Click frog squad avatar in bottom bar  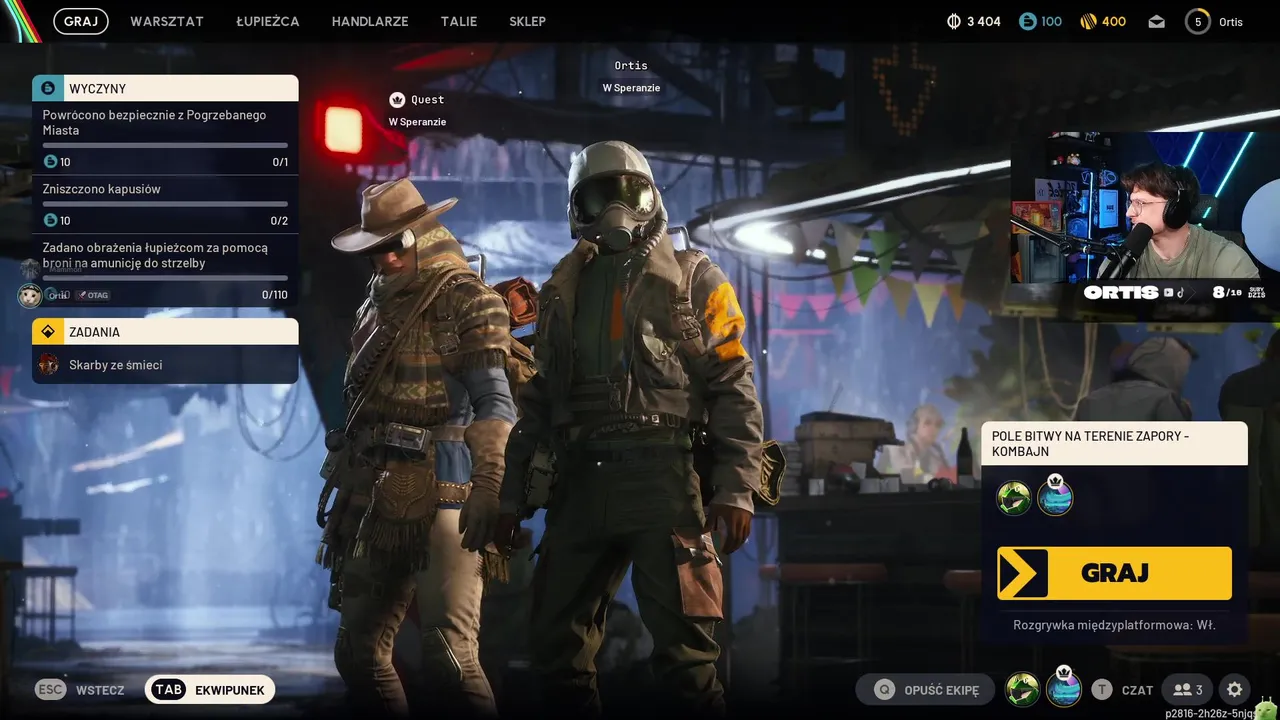tap(1023, 689)
